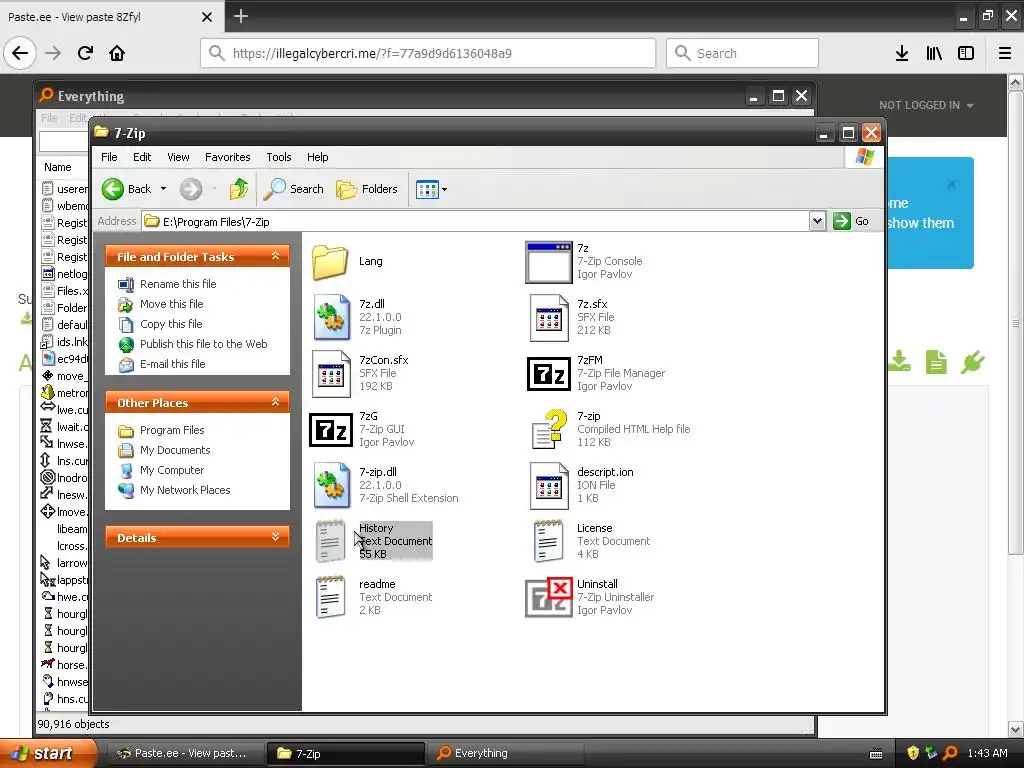Open the Back button history dropdown arrow
Screen dimensions: 1024x768
(x=163, y=189)
